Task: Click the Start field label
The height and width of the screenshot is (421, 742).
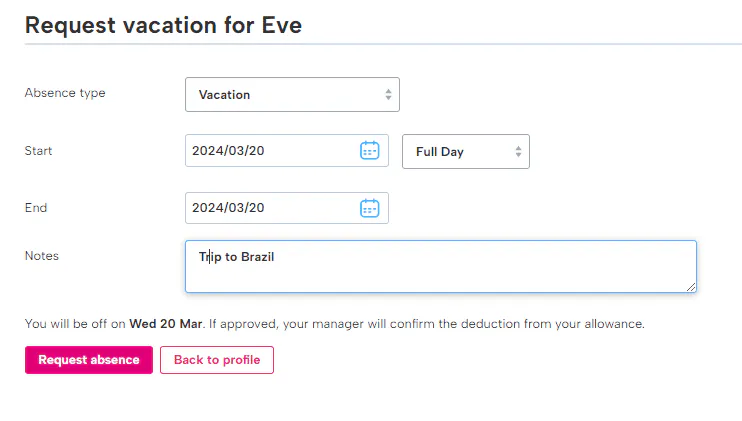Action: (x=38, y=151)
